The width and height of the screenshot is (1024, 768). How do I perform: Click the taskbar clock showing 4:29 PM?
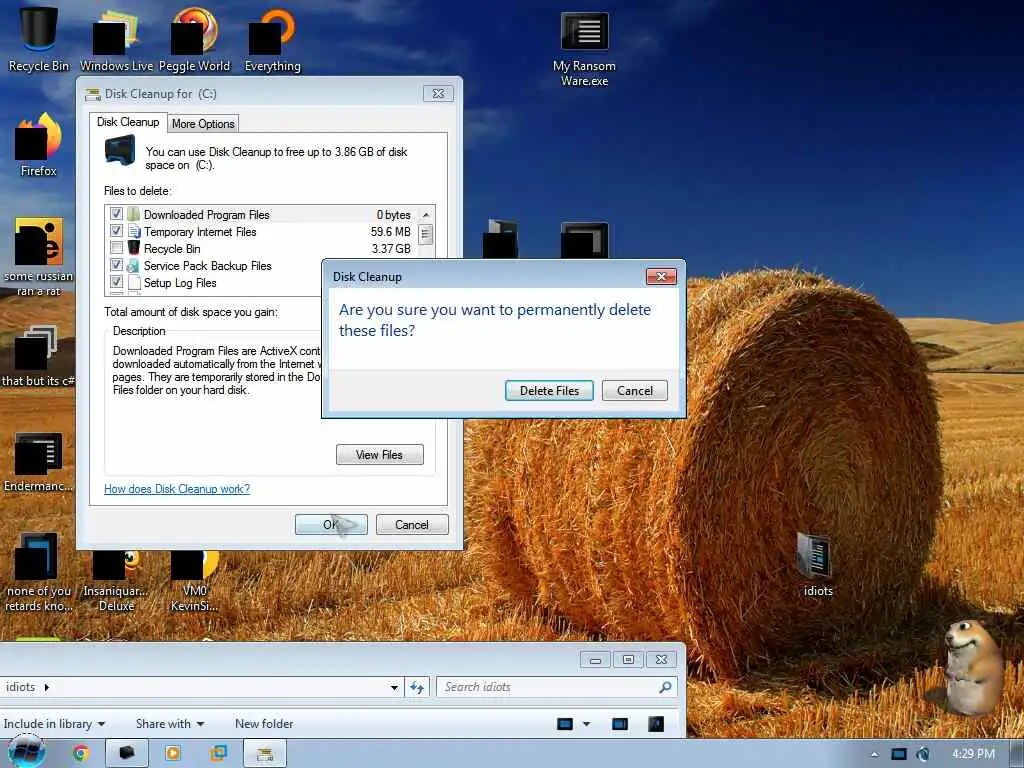973,754
